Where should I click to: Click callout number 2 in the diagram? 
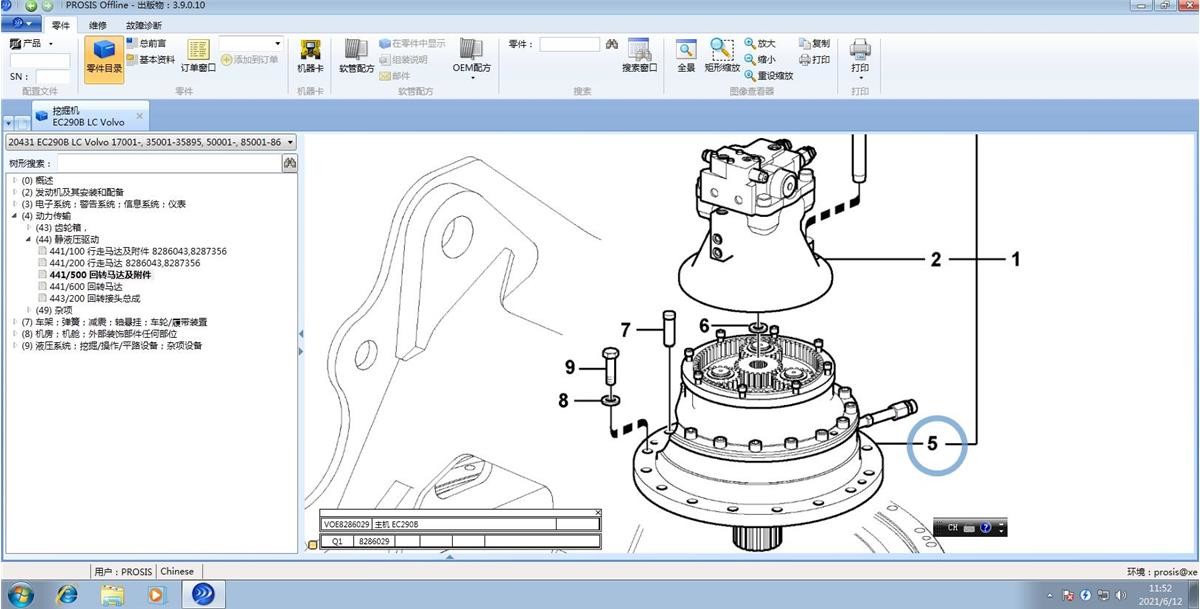click(936, 260)
